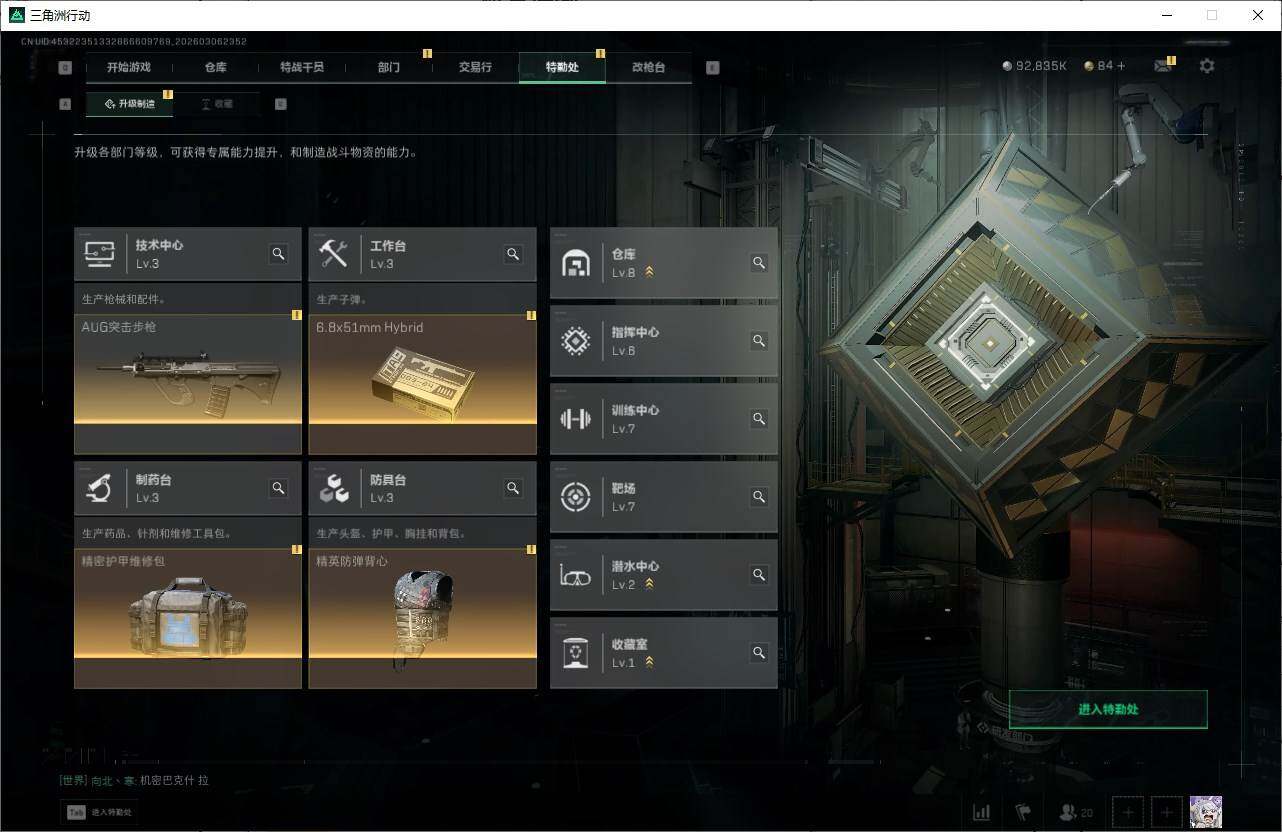The width and height of the screenshot is (1282, 832).
Task: Switch to the 仓库 top tab
Action: click(215, 67)
